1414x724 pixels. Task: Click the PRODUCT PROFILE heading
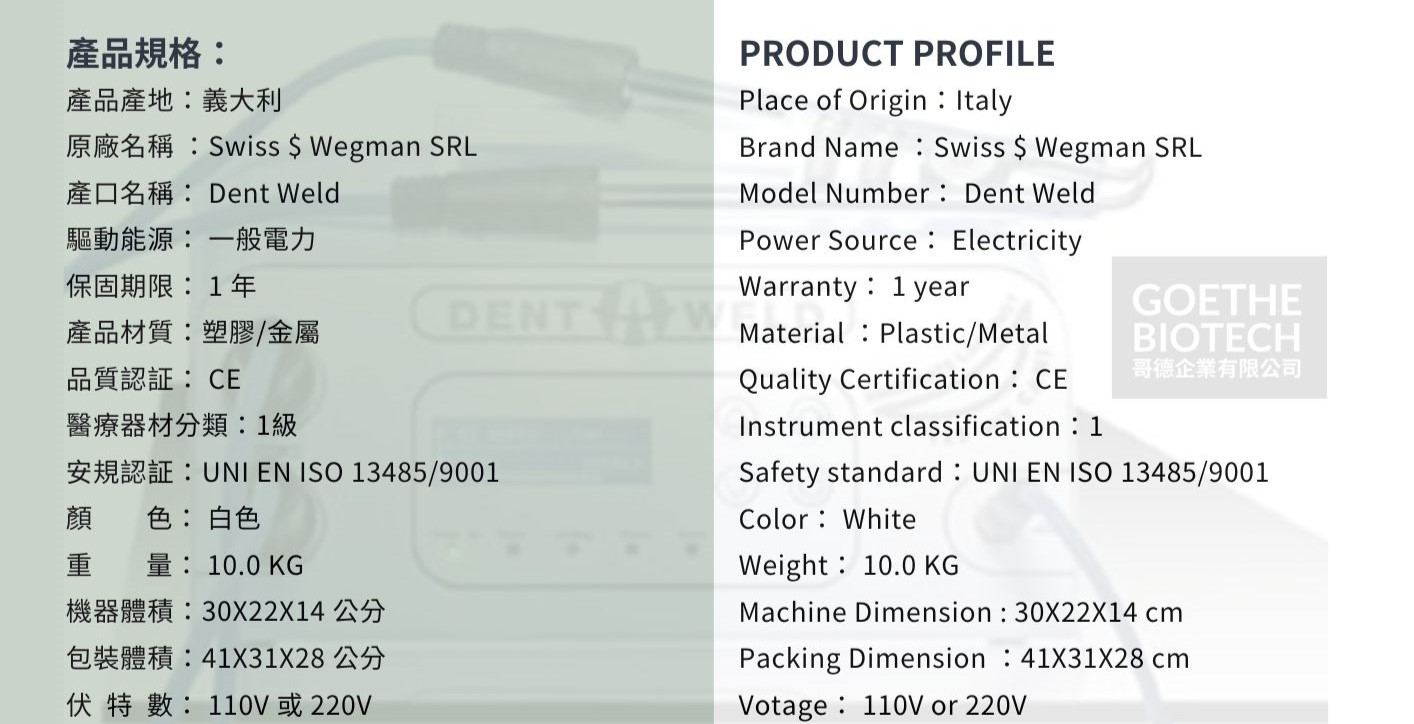click(897, 53)
